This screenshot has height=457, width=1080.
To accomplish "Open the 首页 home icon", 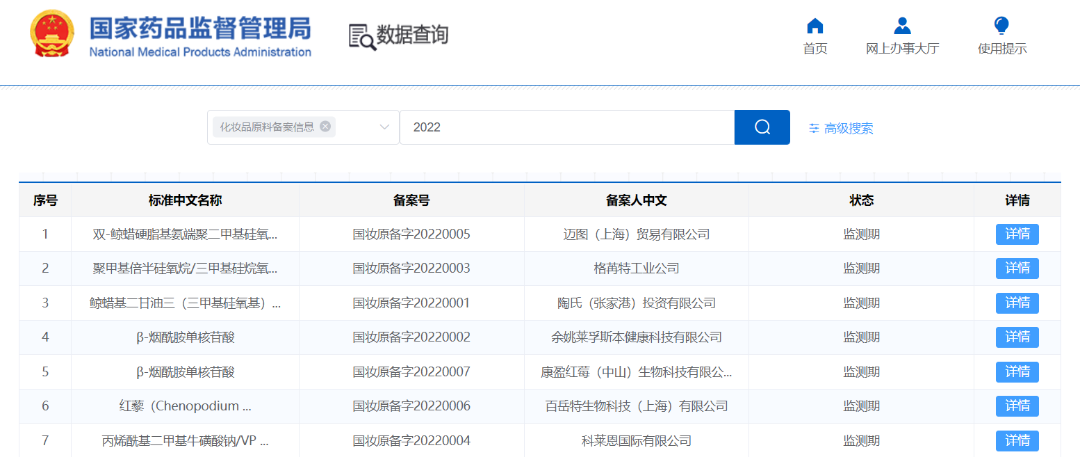I will point(815,26).
